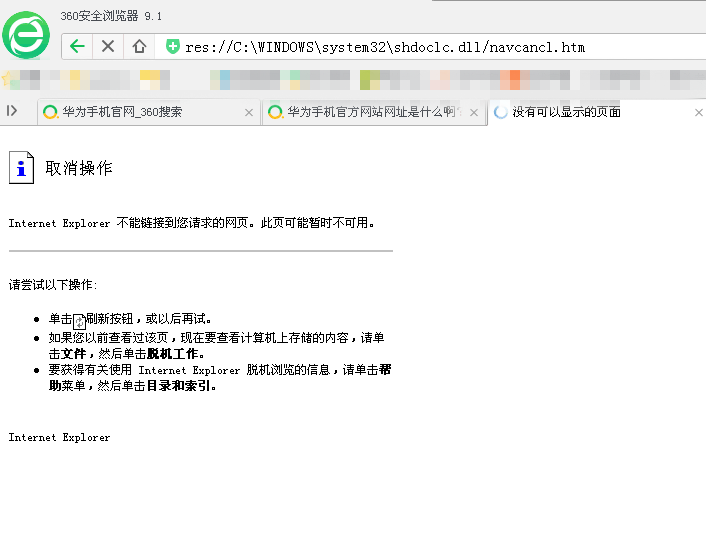Select the 没有可以显示的页面 tab
This screenshot has width=706, height=554.
[597, 112]
